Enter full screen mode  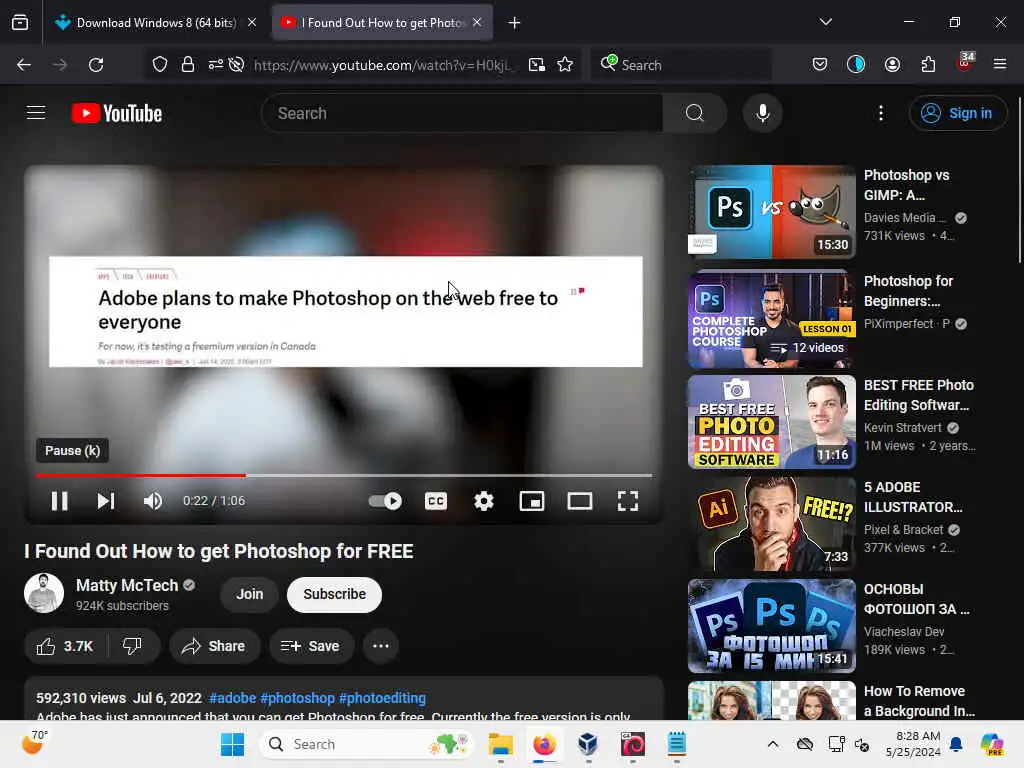click(x=628, y=501)
